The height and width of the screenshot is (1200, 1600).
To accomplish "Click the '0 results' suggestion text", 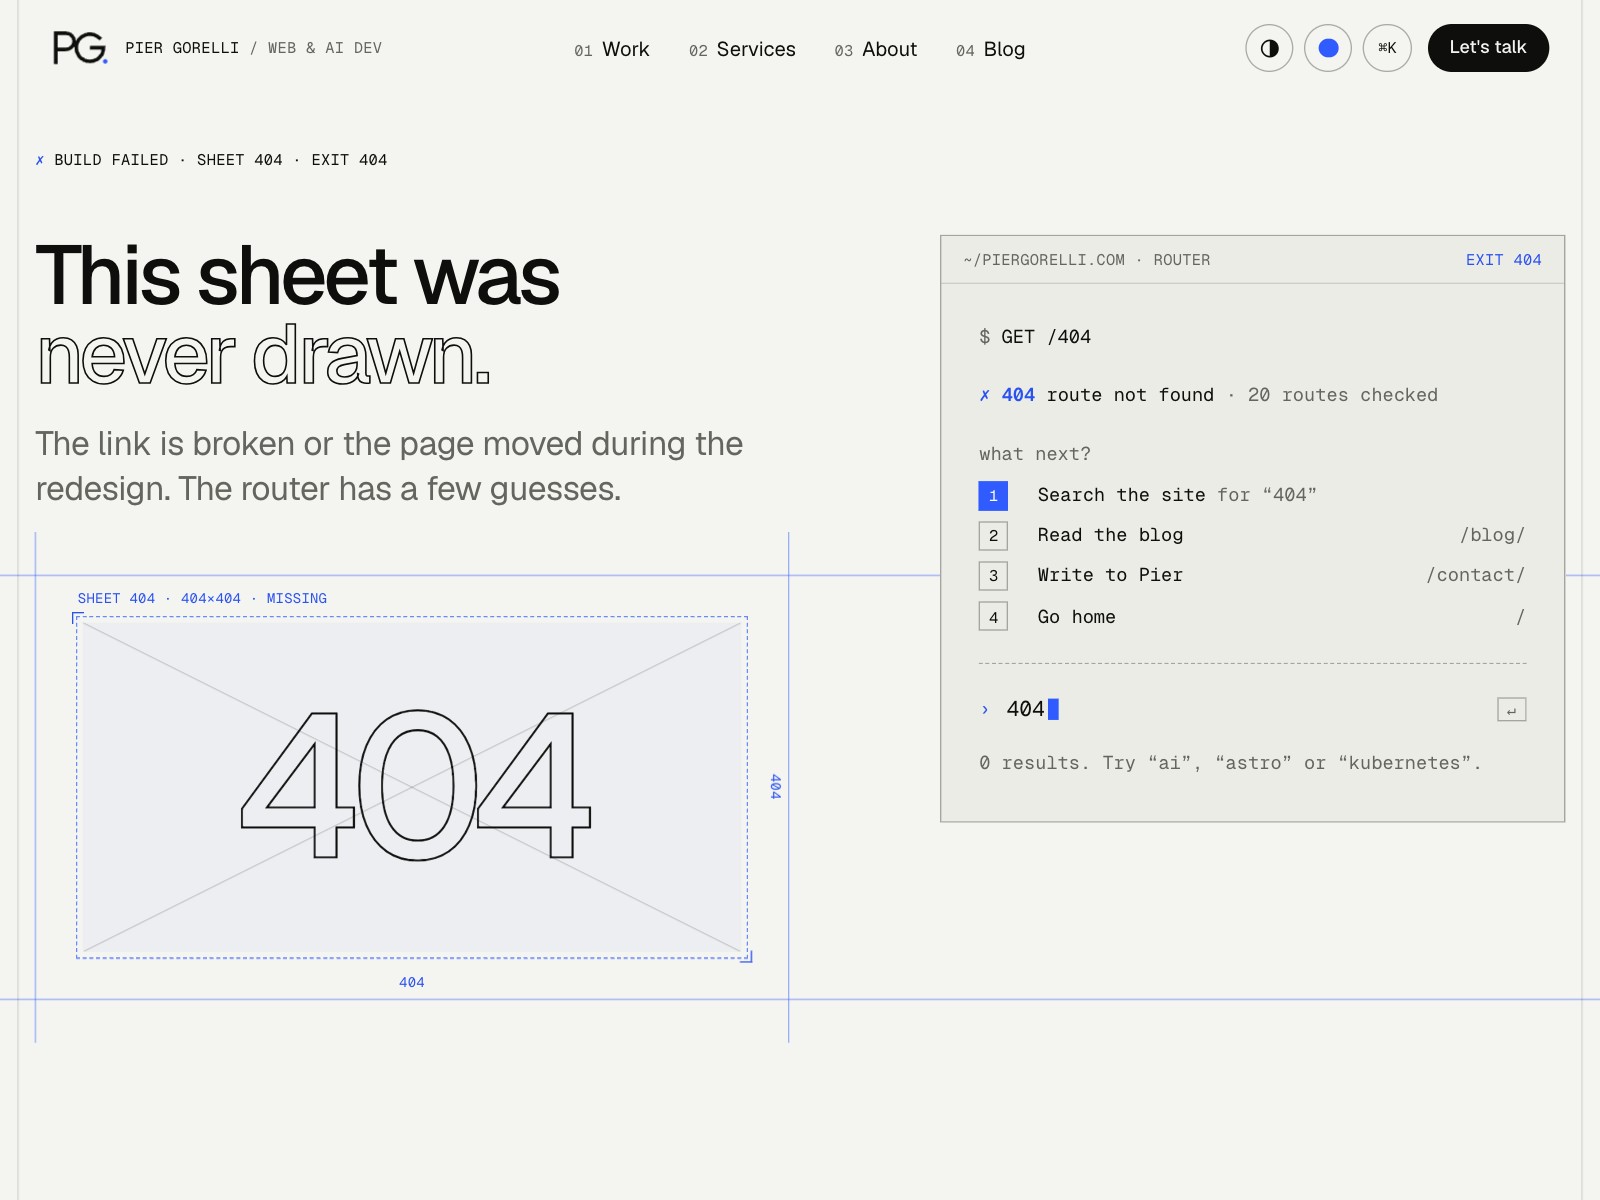I will [1230, 763].
